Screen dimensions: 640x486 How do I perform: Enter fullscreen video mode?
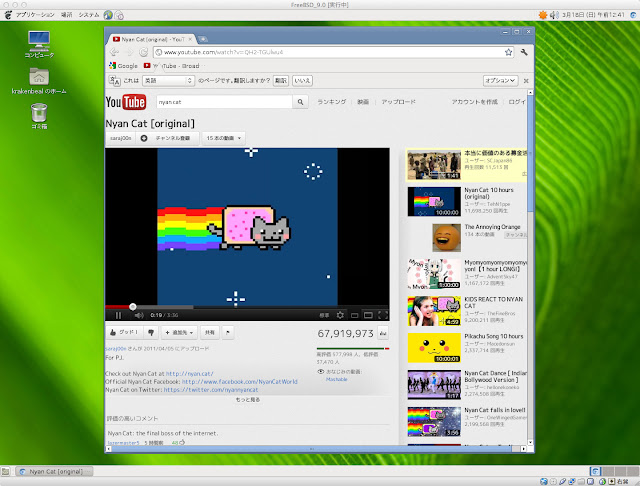[383, 315]
